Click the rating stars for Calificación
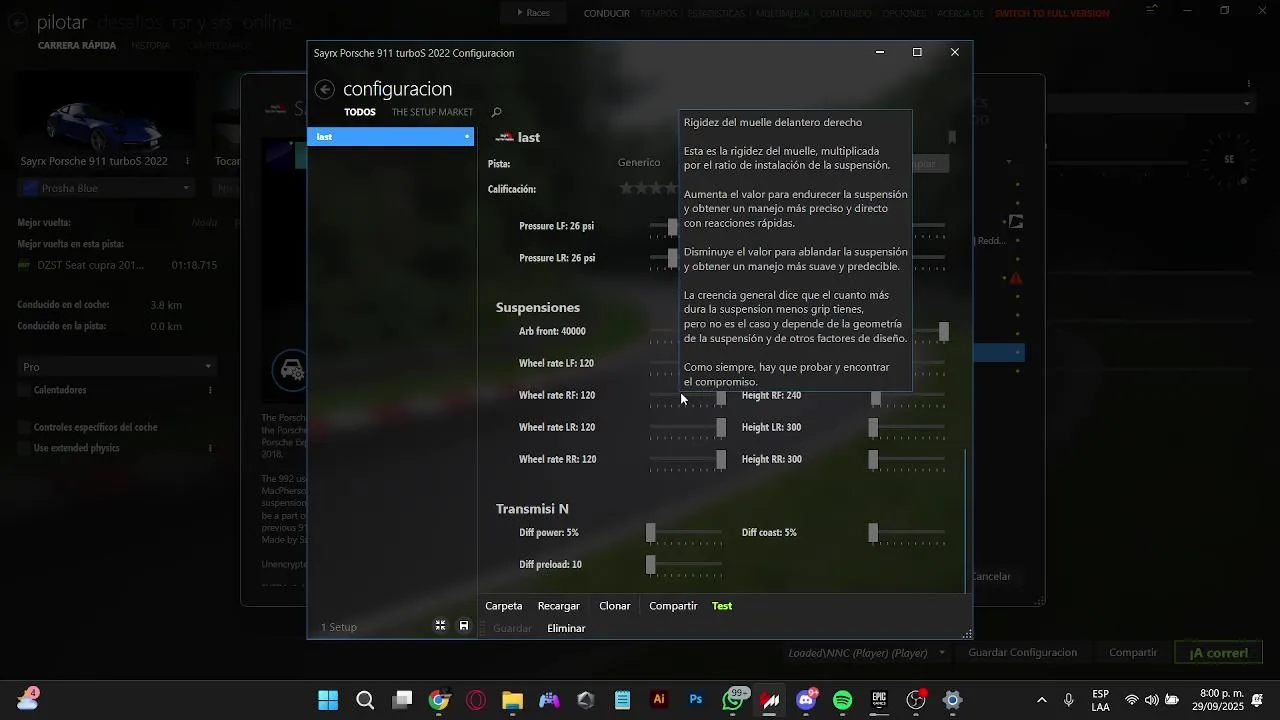 coord(648,188)
